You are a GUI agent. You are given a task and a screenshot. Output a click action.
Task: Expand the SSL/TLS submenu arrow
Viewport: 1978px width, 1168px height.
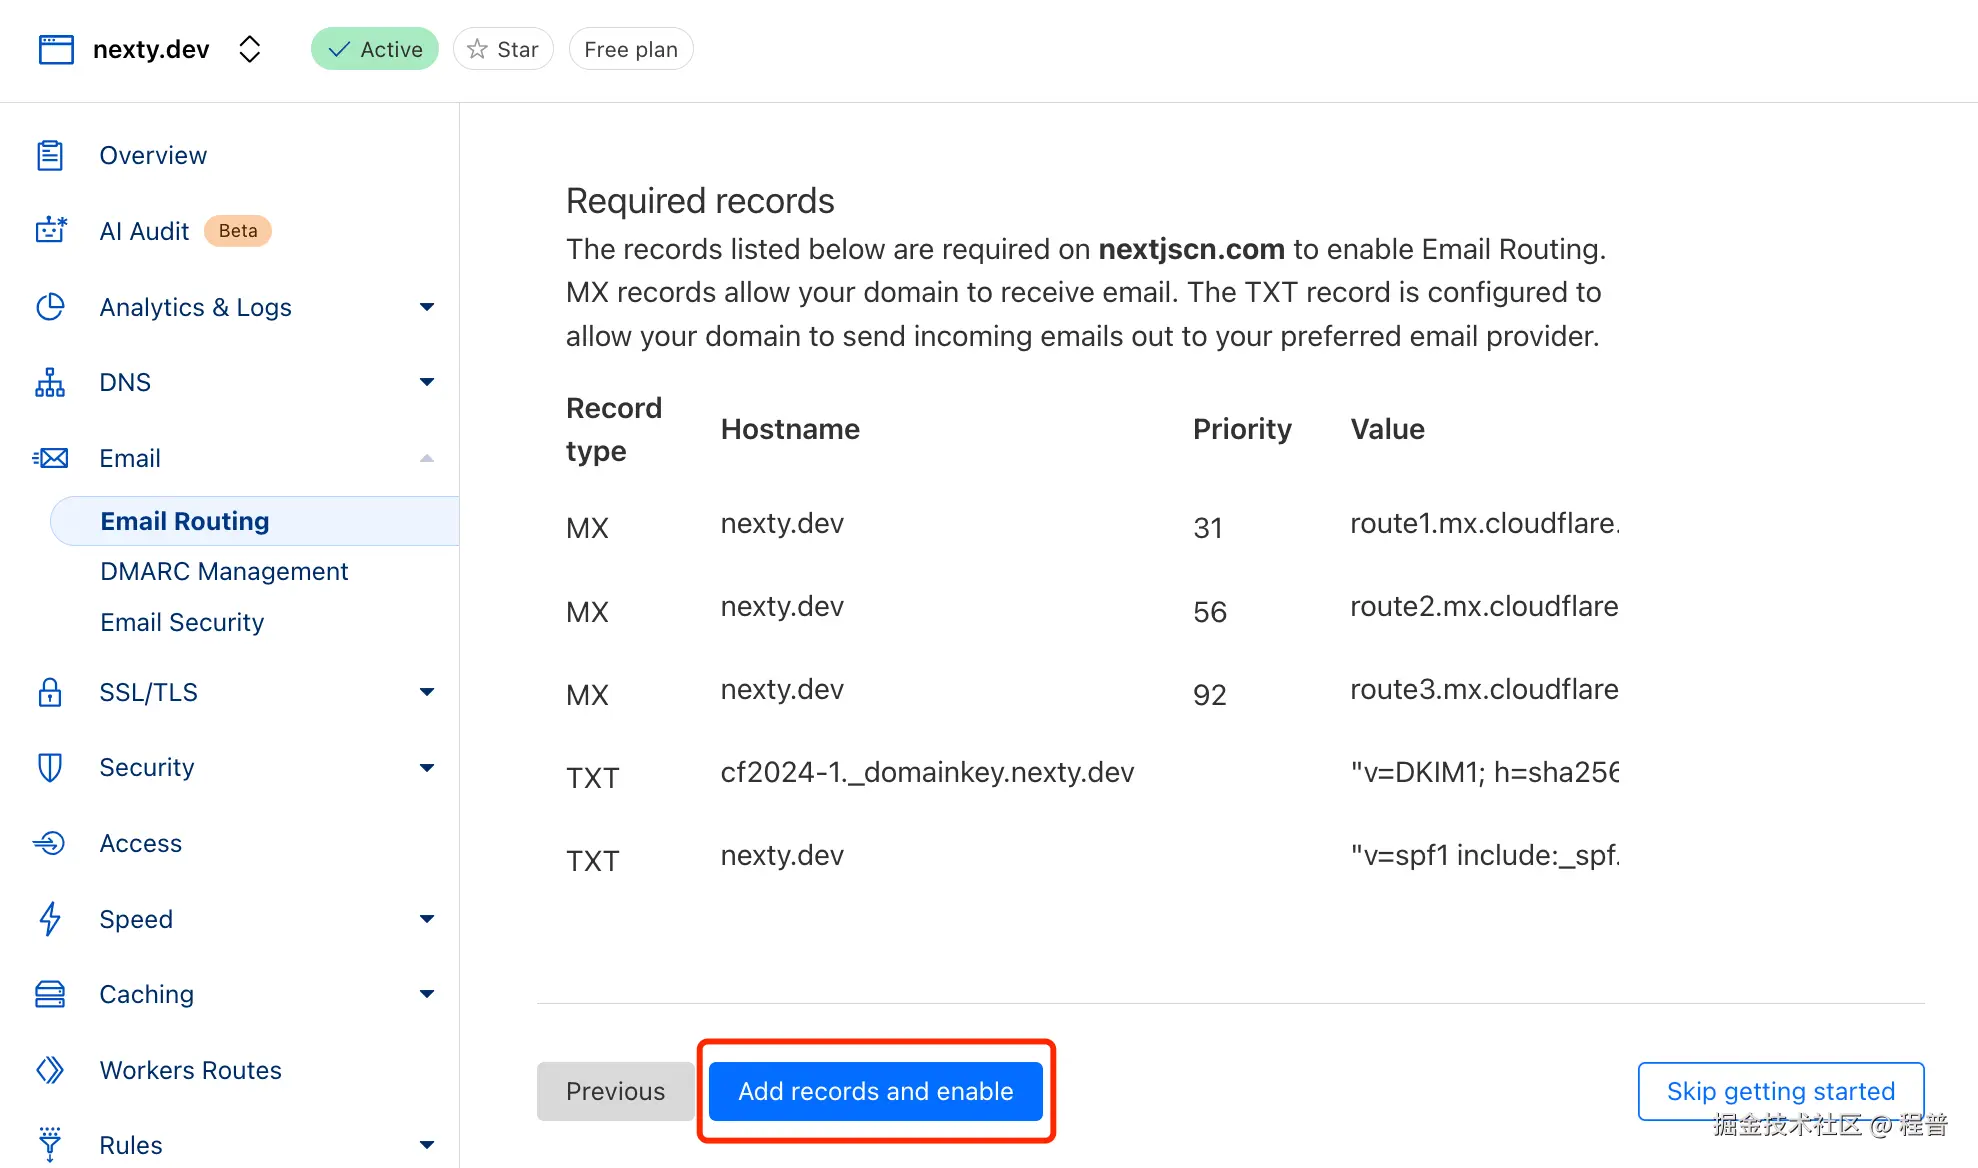[x=427, y=692]
